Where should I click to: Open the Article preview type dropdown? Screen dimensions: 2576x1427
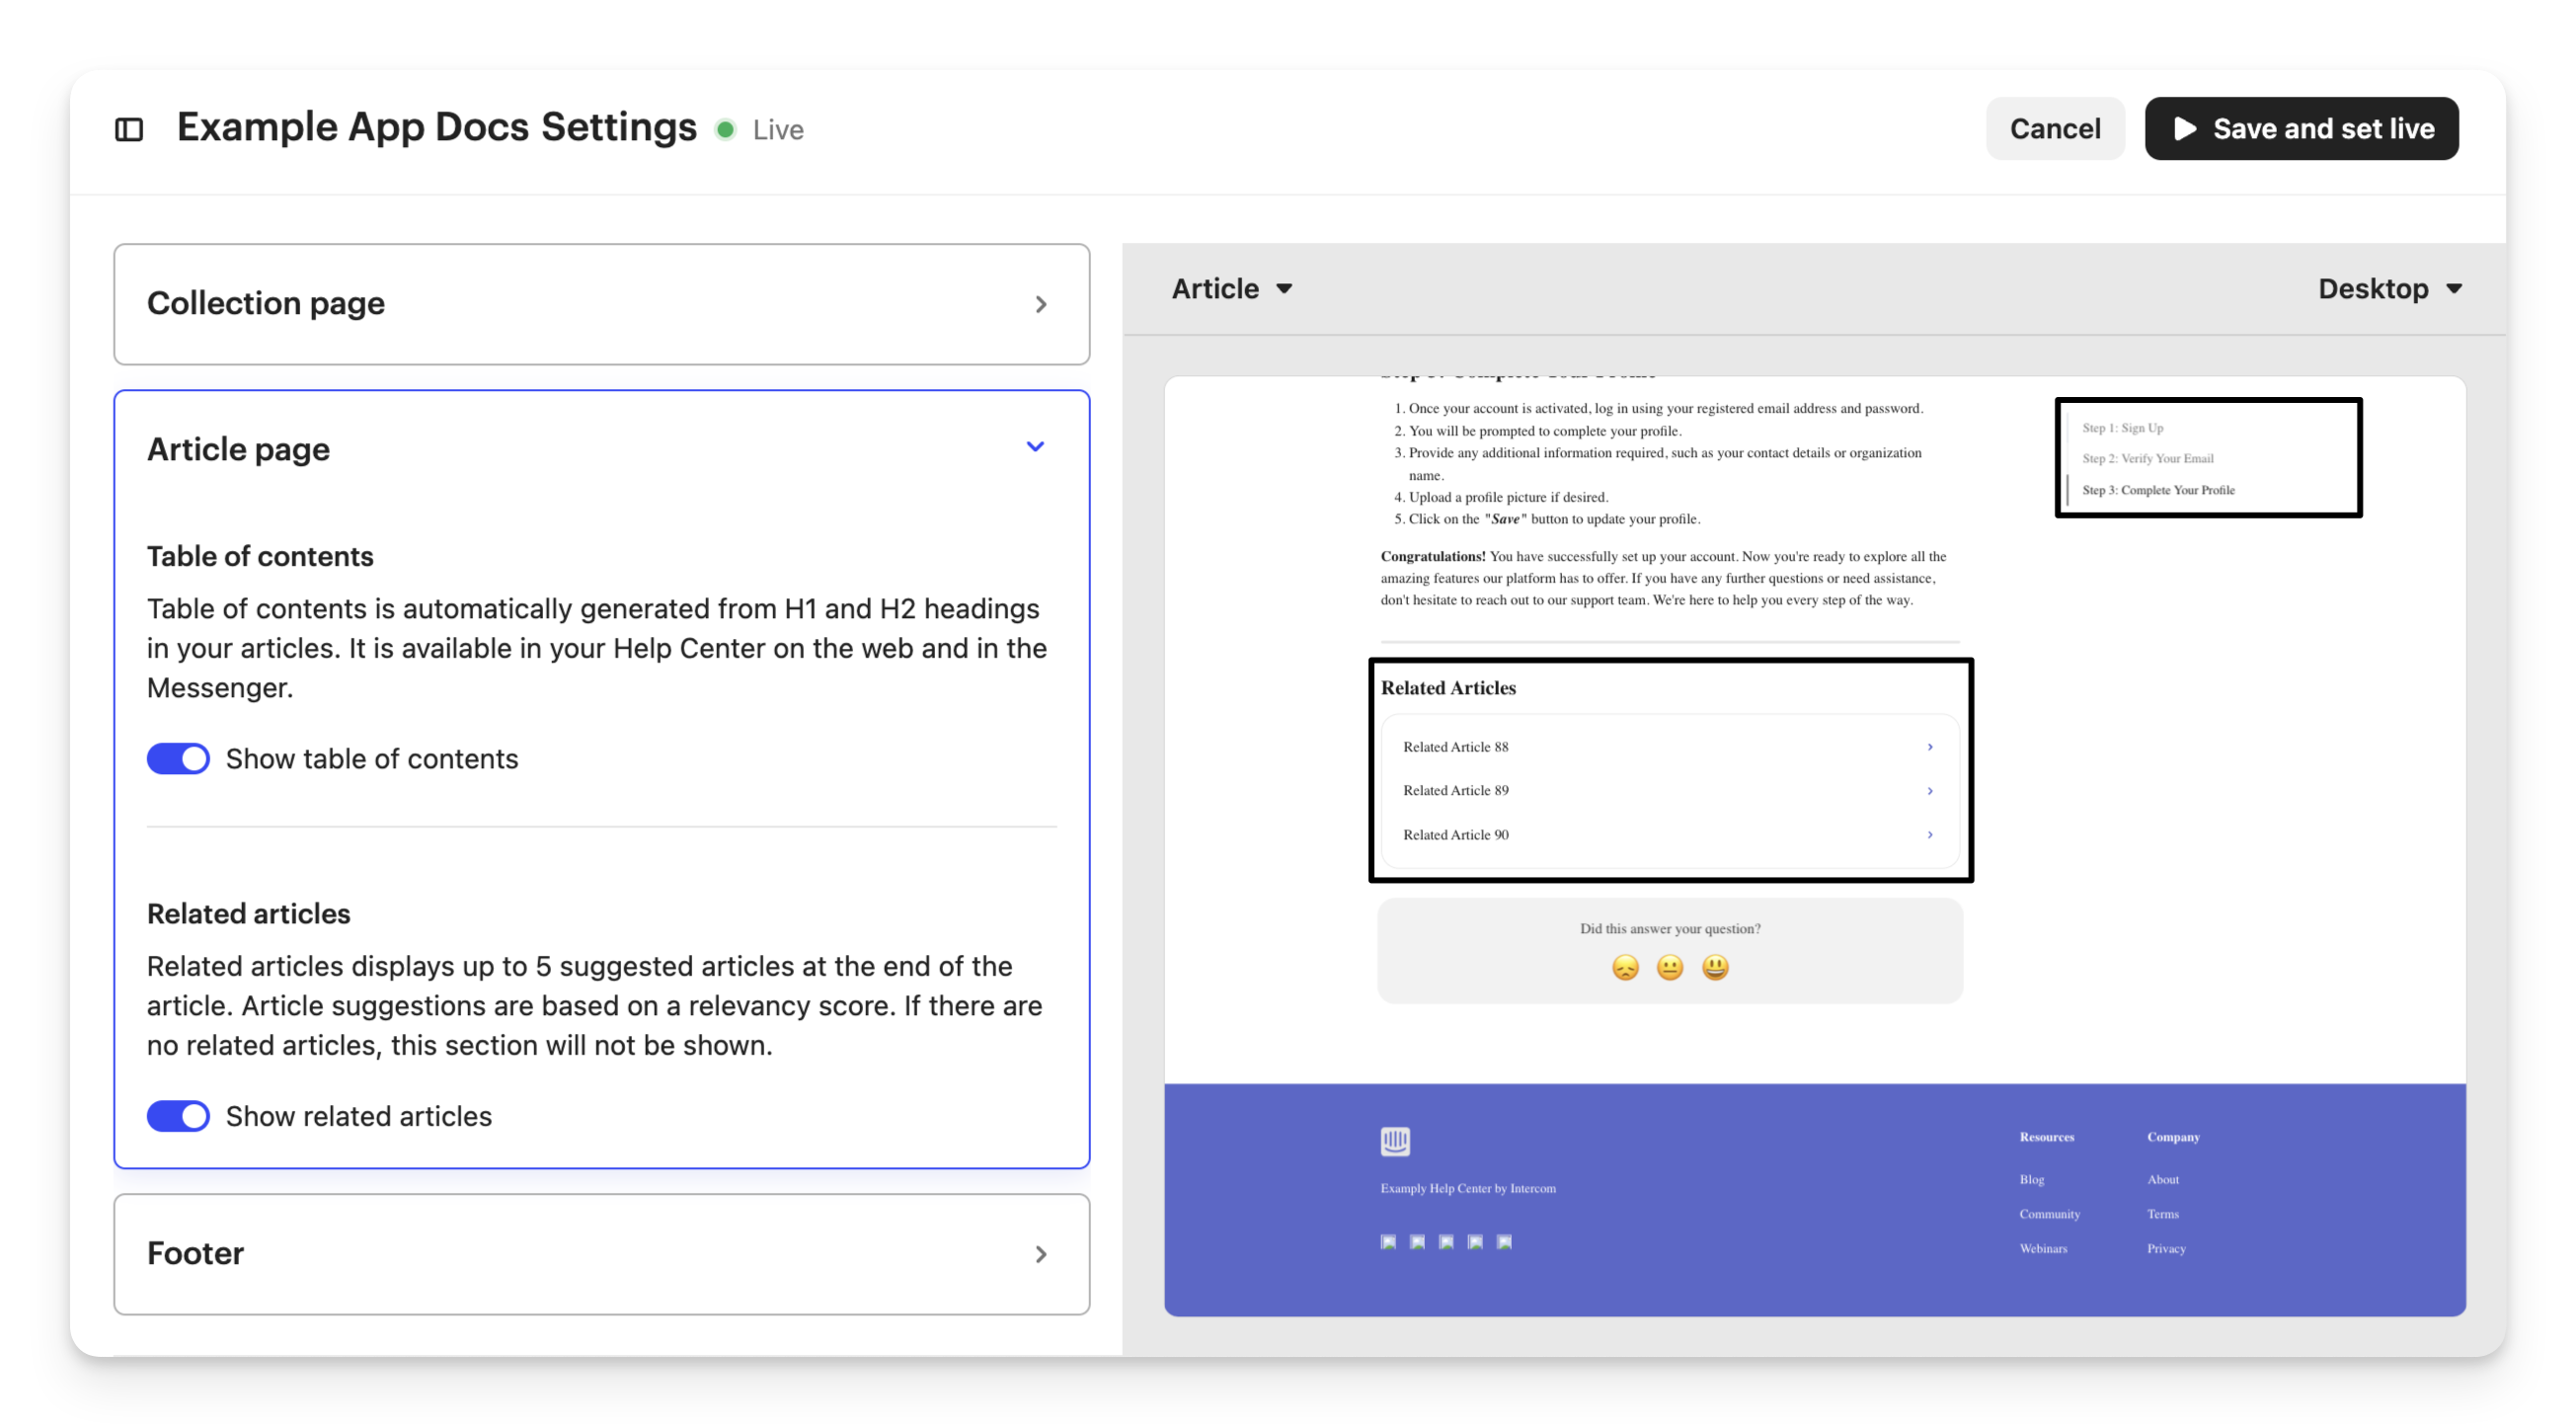point(1231,289)
